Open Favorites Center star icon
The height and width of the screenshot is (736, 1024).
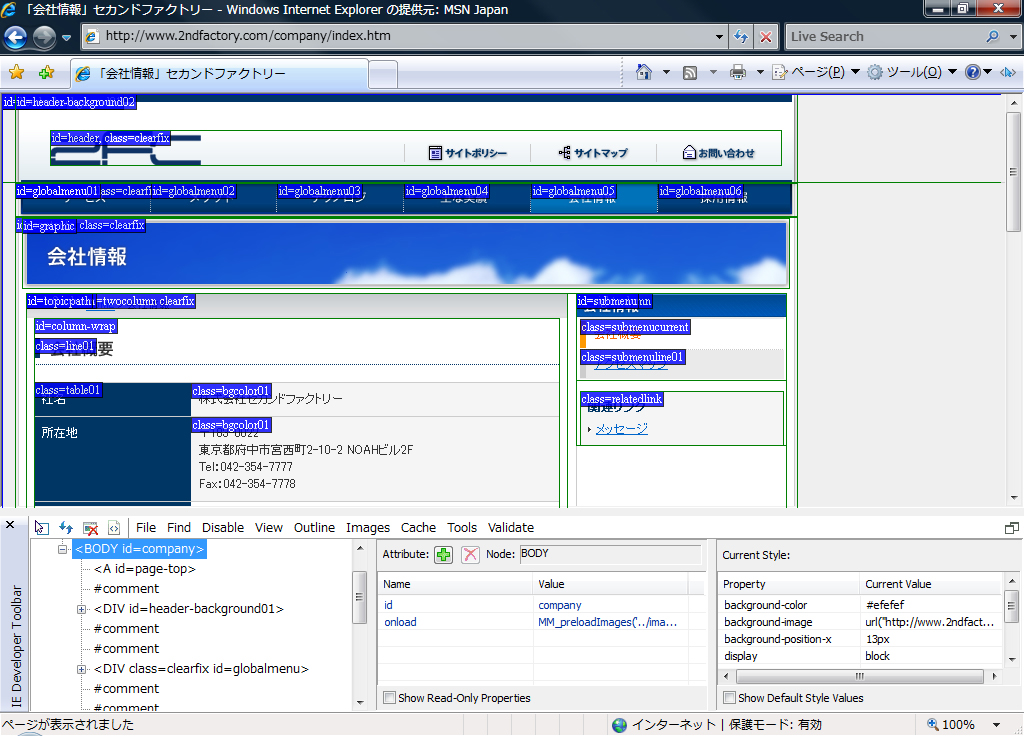pos(16,72)
